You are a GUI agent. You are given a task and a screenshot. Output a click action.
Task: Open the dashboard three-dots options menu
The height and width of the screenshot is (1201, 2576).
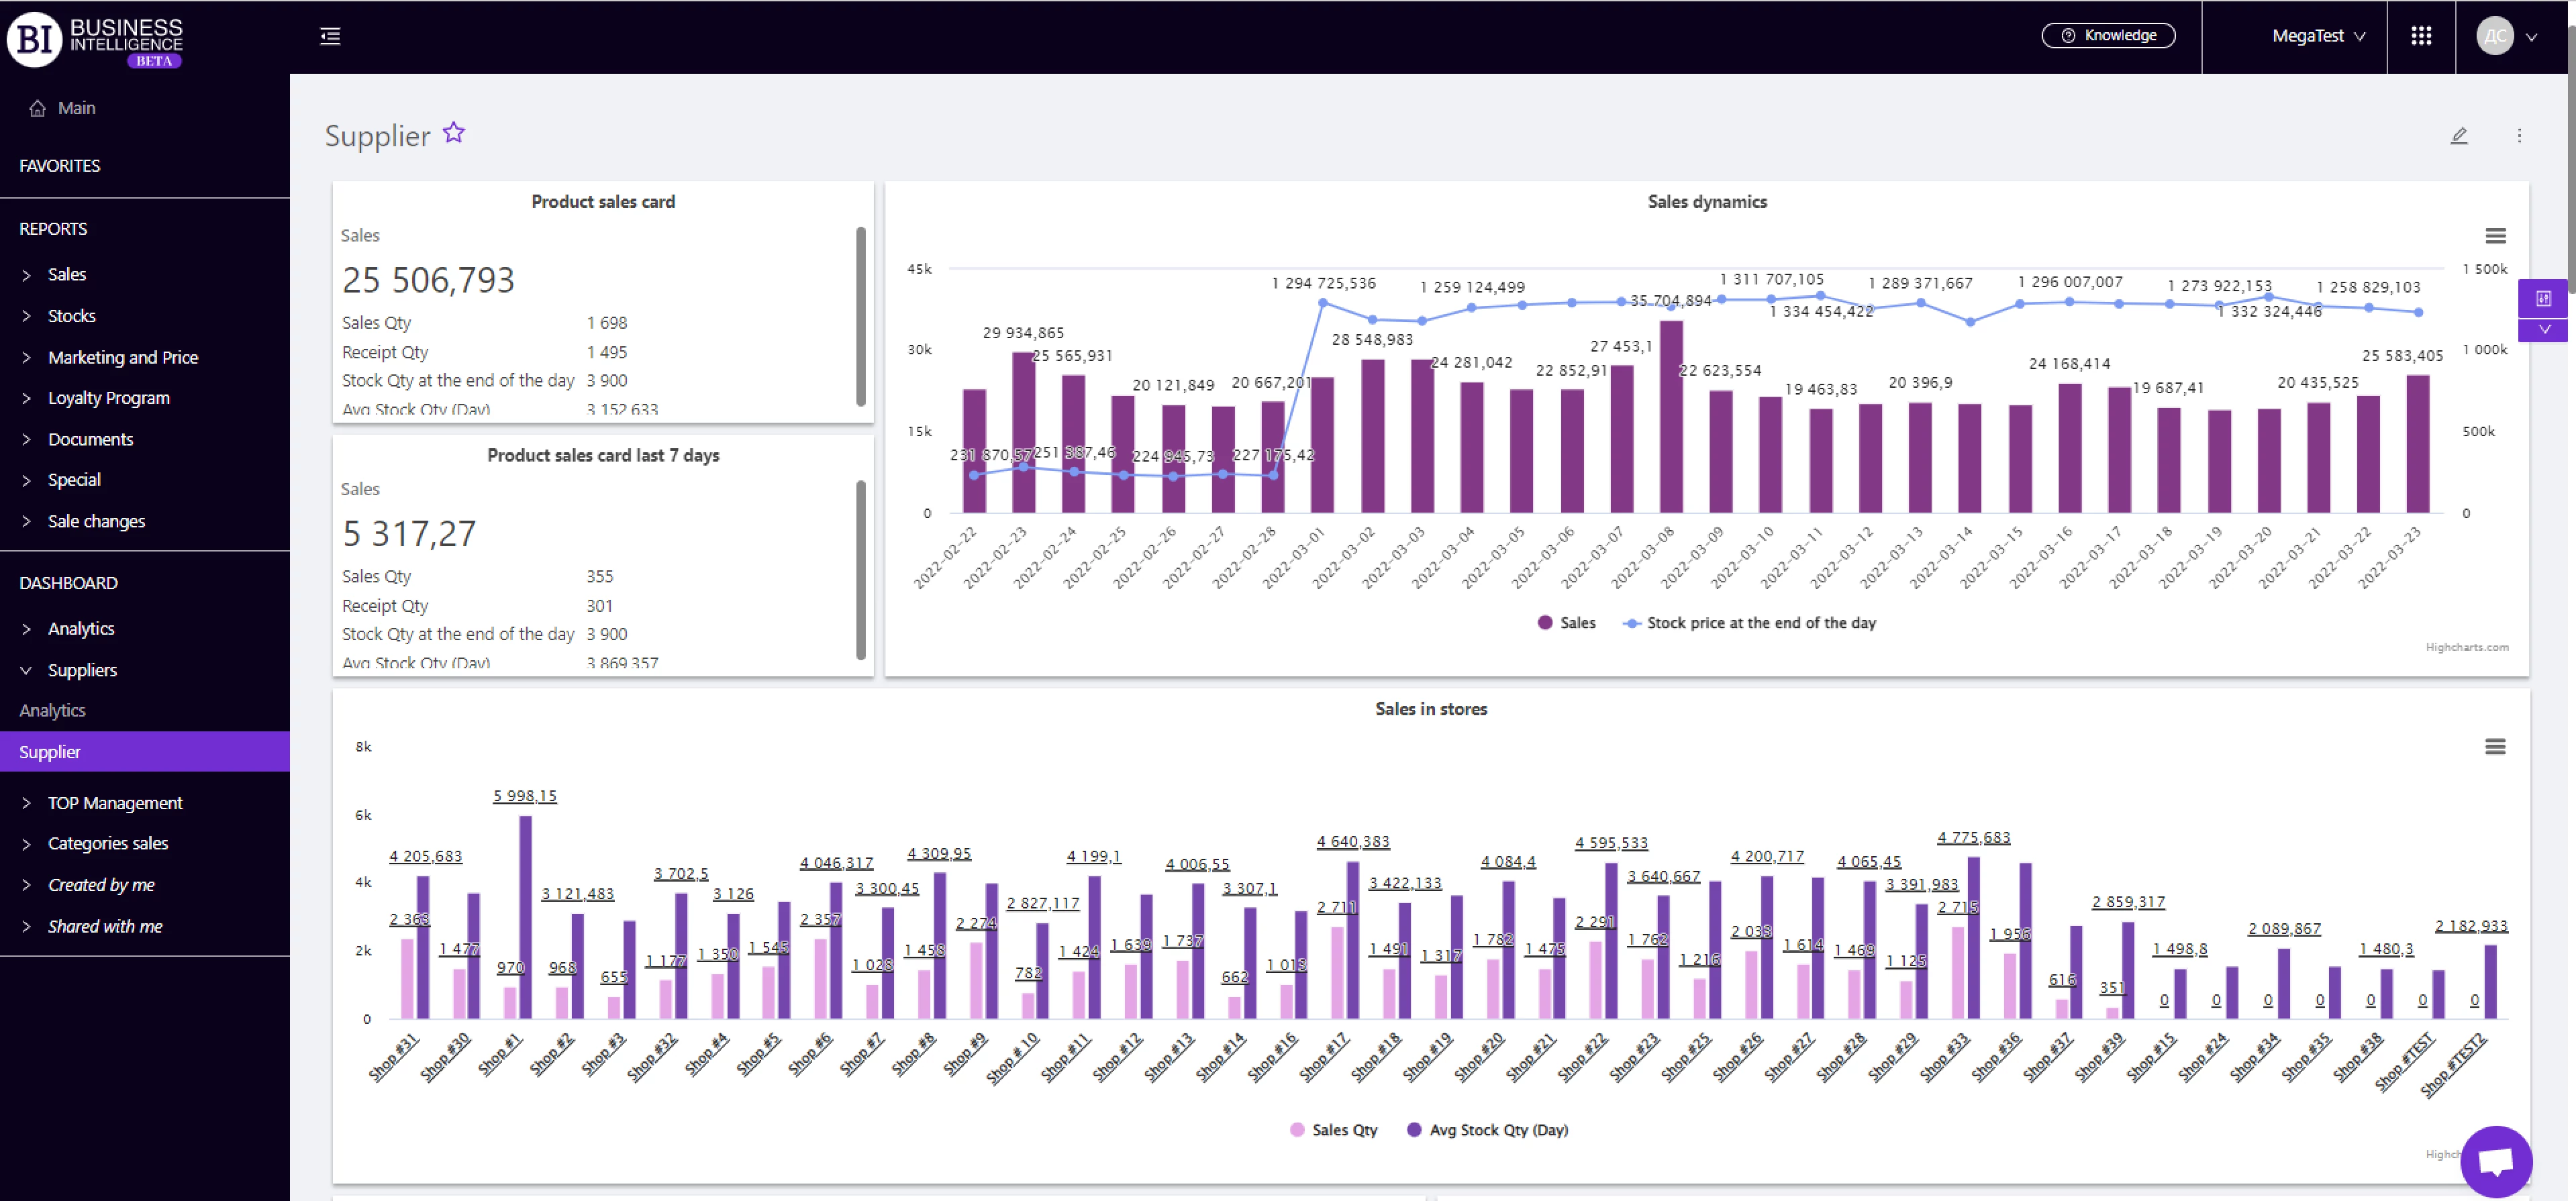(x=2519, y=135)
